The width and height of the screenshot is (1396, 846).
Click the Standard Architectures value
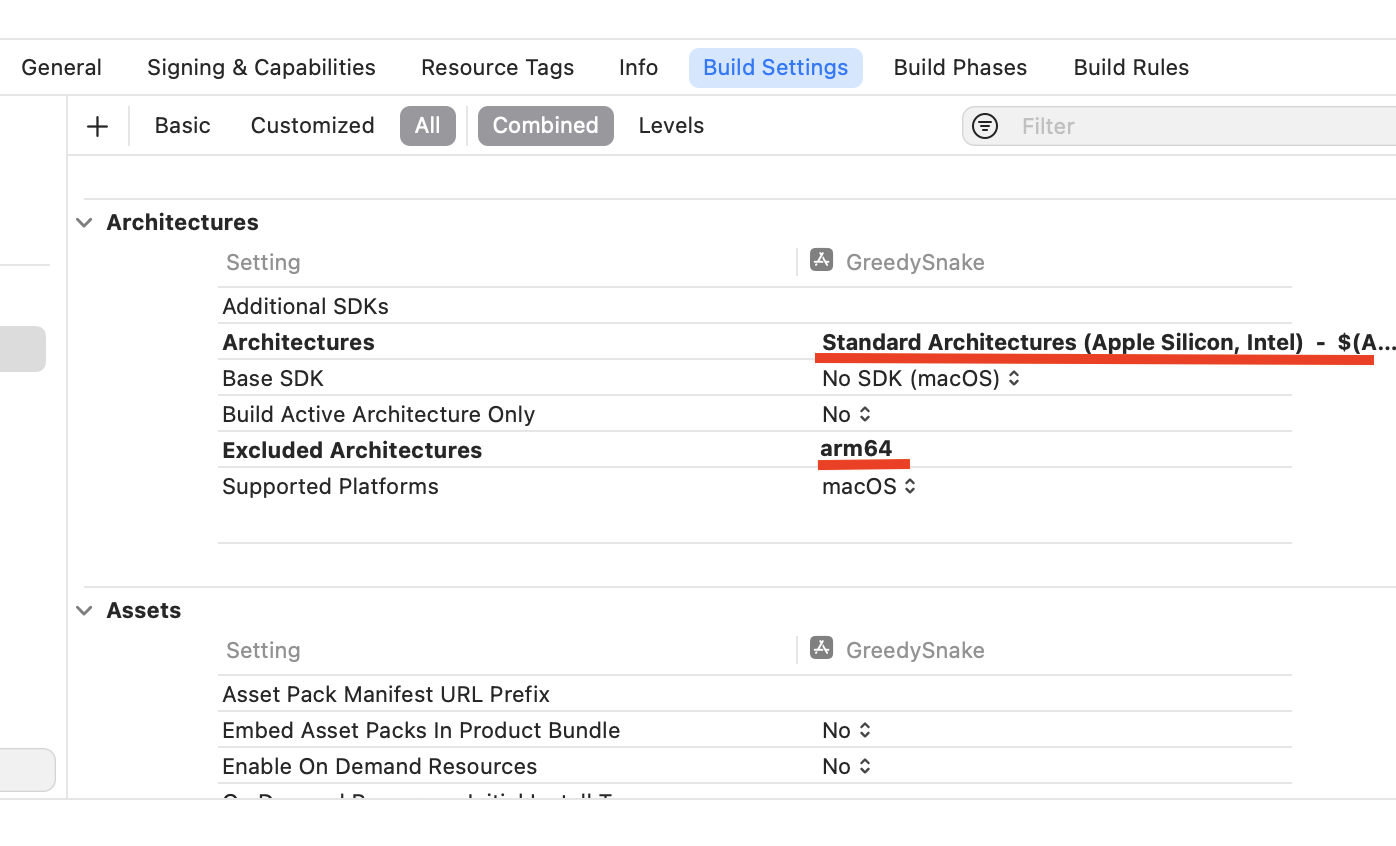[1108, 342]
